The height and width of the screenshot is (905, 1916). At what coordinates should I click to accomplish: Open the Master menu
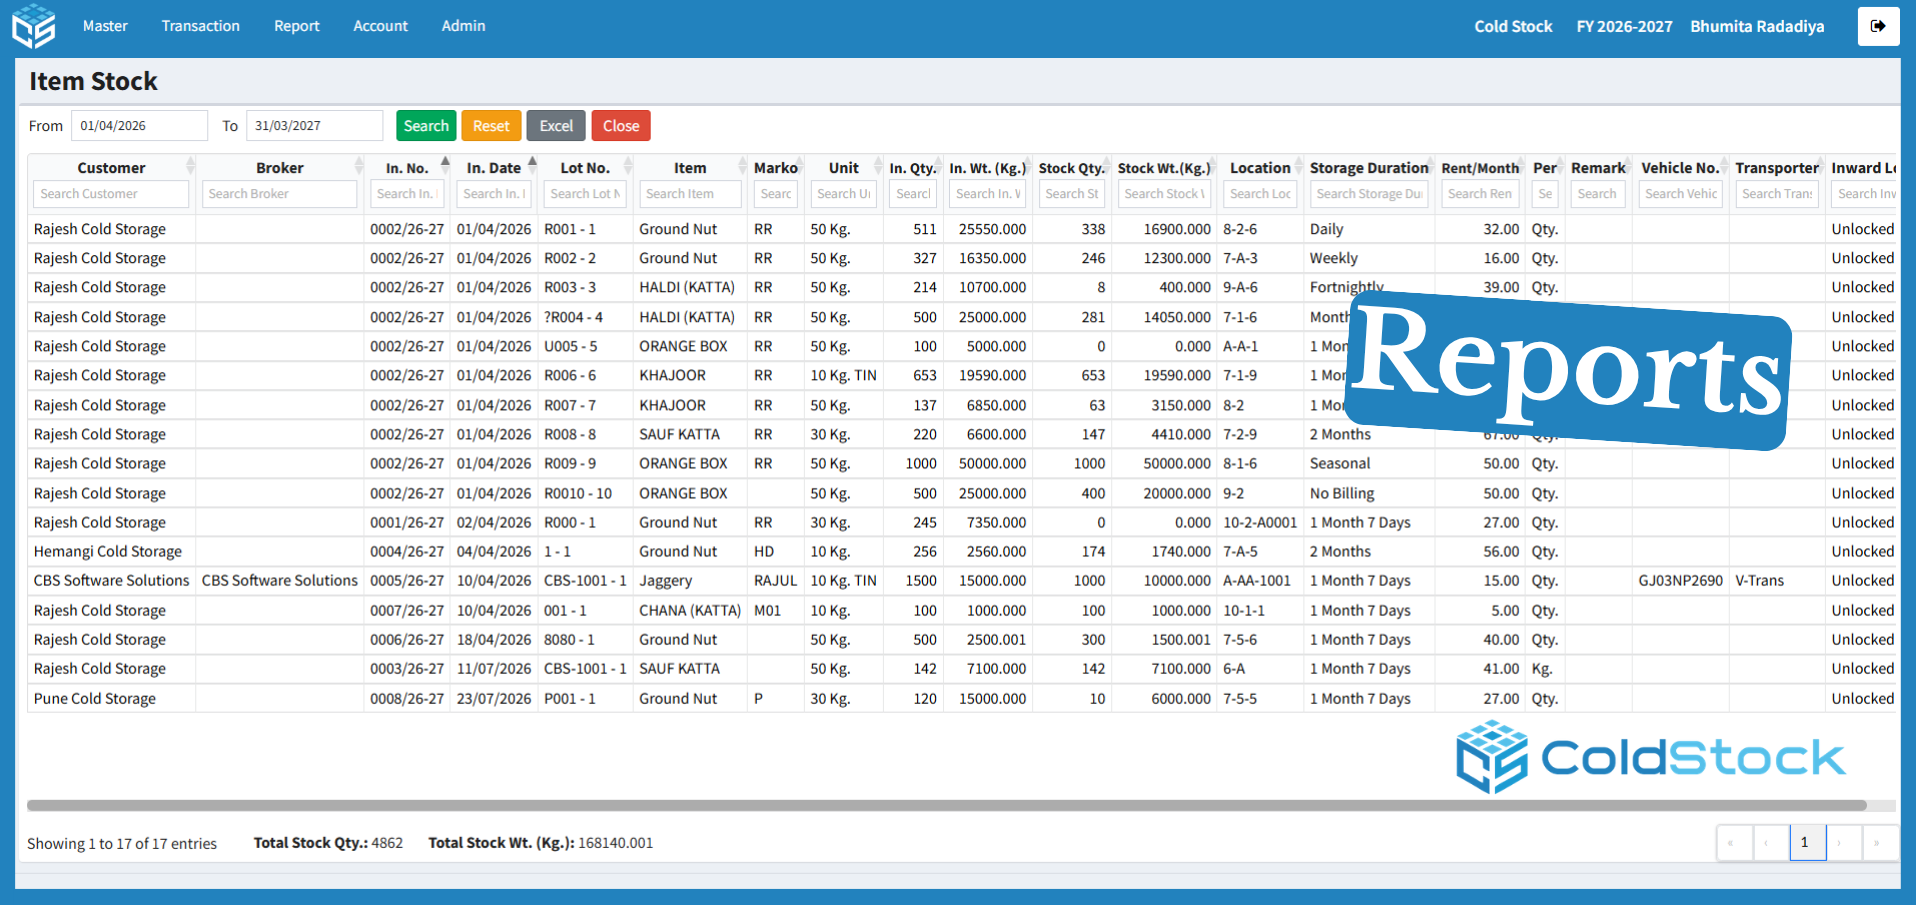[x=105, y=26]
